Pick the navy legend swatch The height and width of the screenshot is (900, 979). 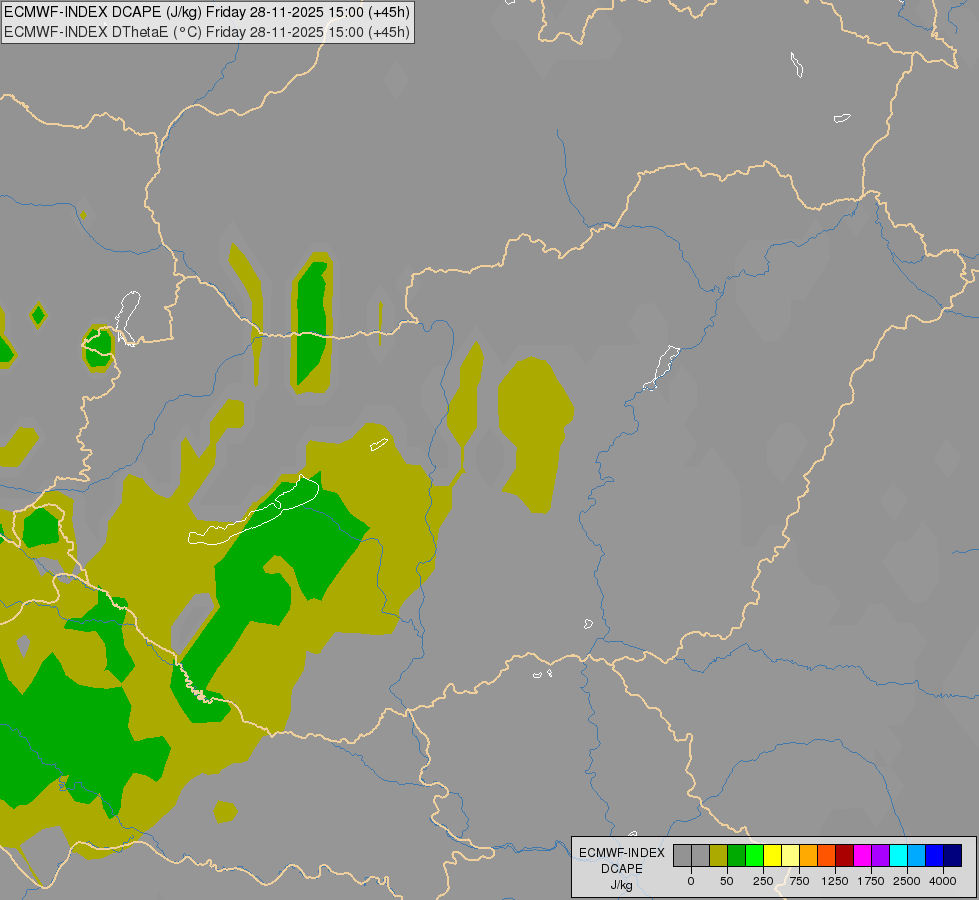pos(952,855)
